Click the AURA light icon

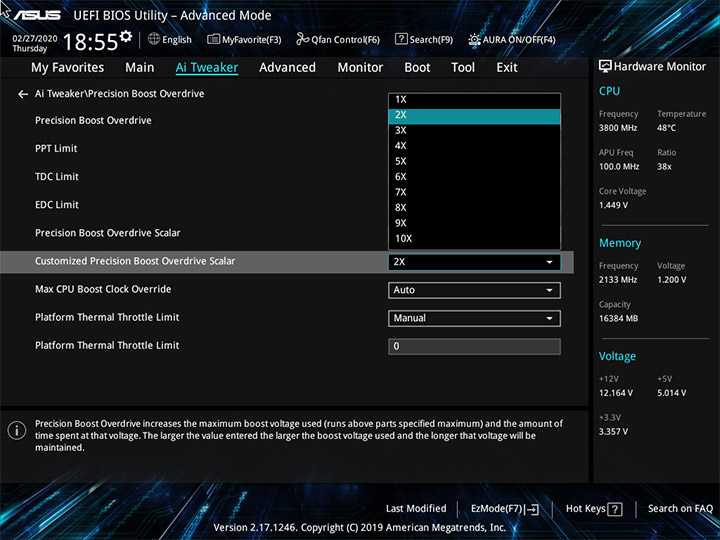(x=474, y=39)
